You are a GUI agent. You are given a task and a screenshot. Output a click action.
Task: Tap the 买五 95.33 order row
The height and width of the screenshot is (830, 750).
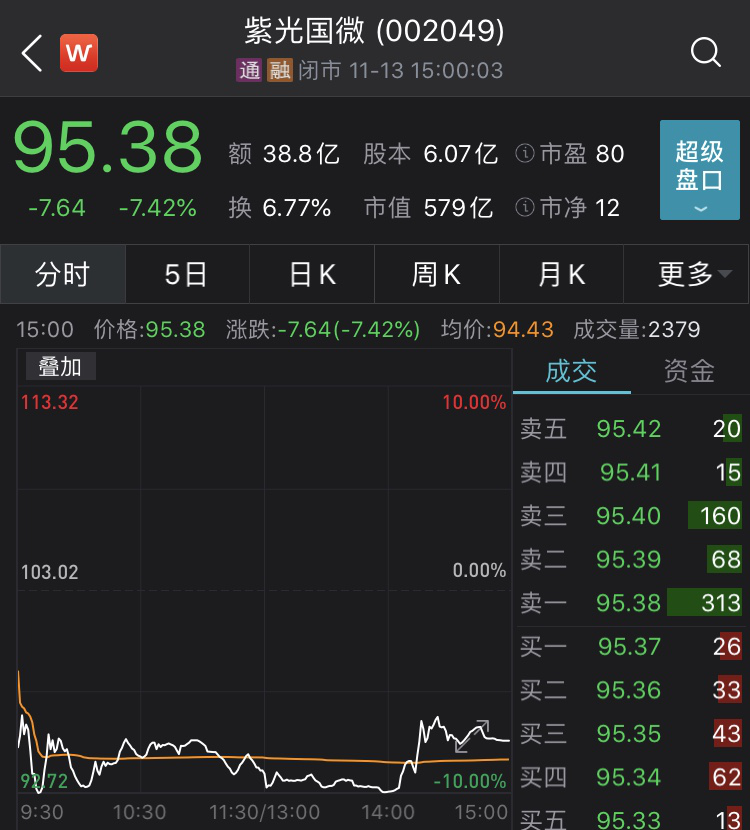630,818
